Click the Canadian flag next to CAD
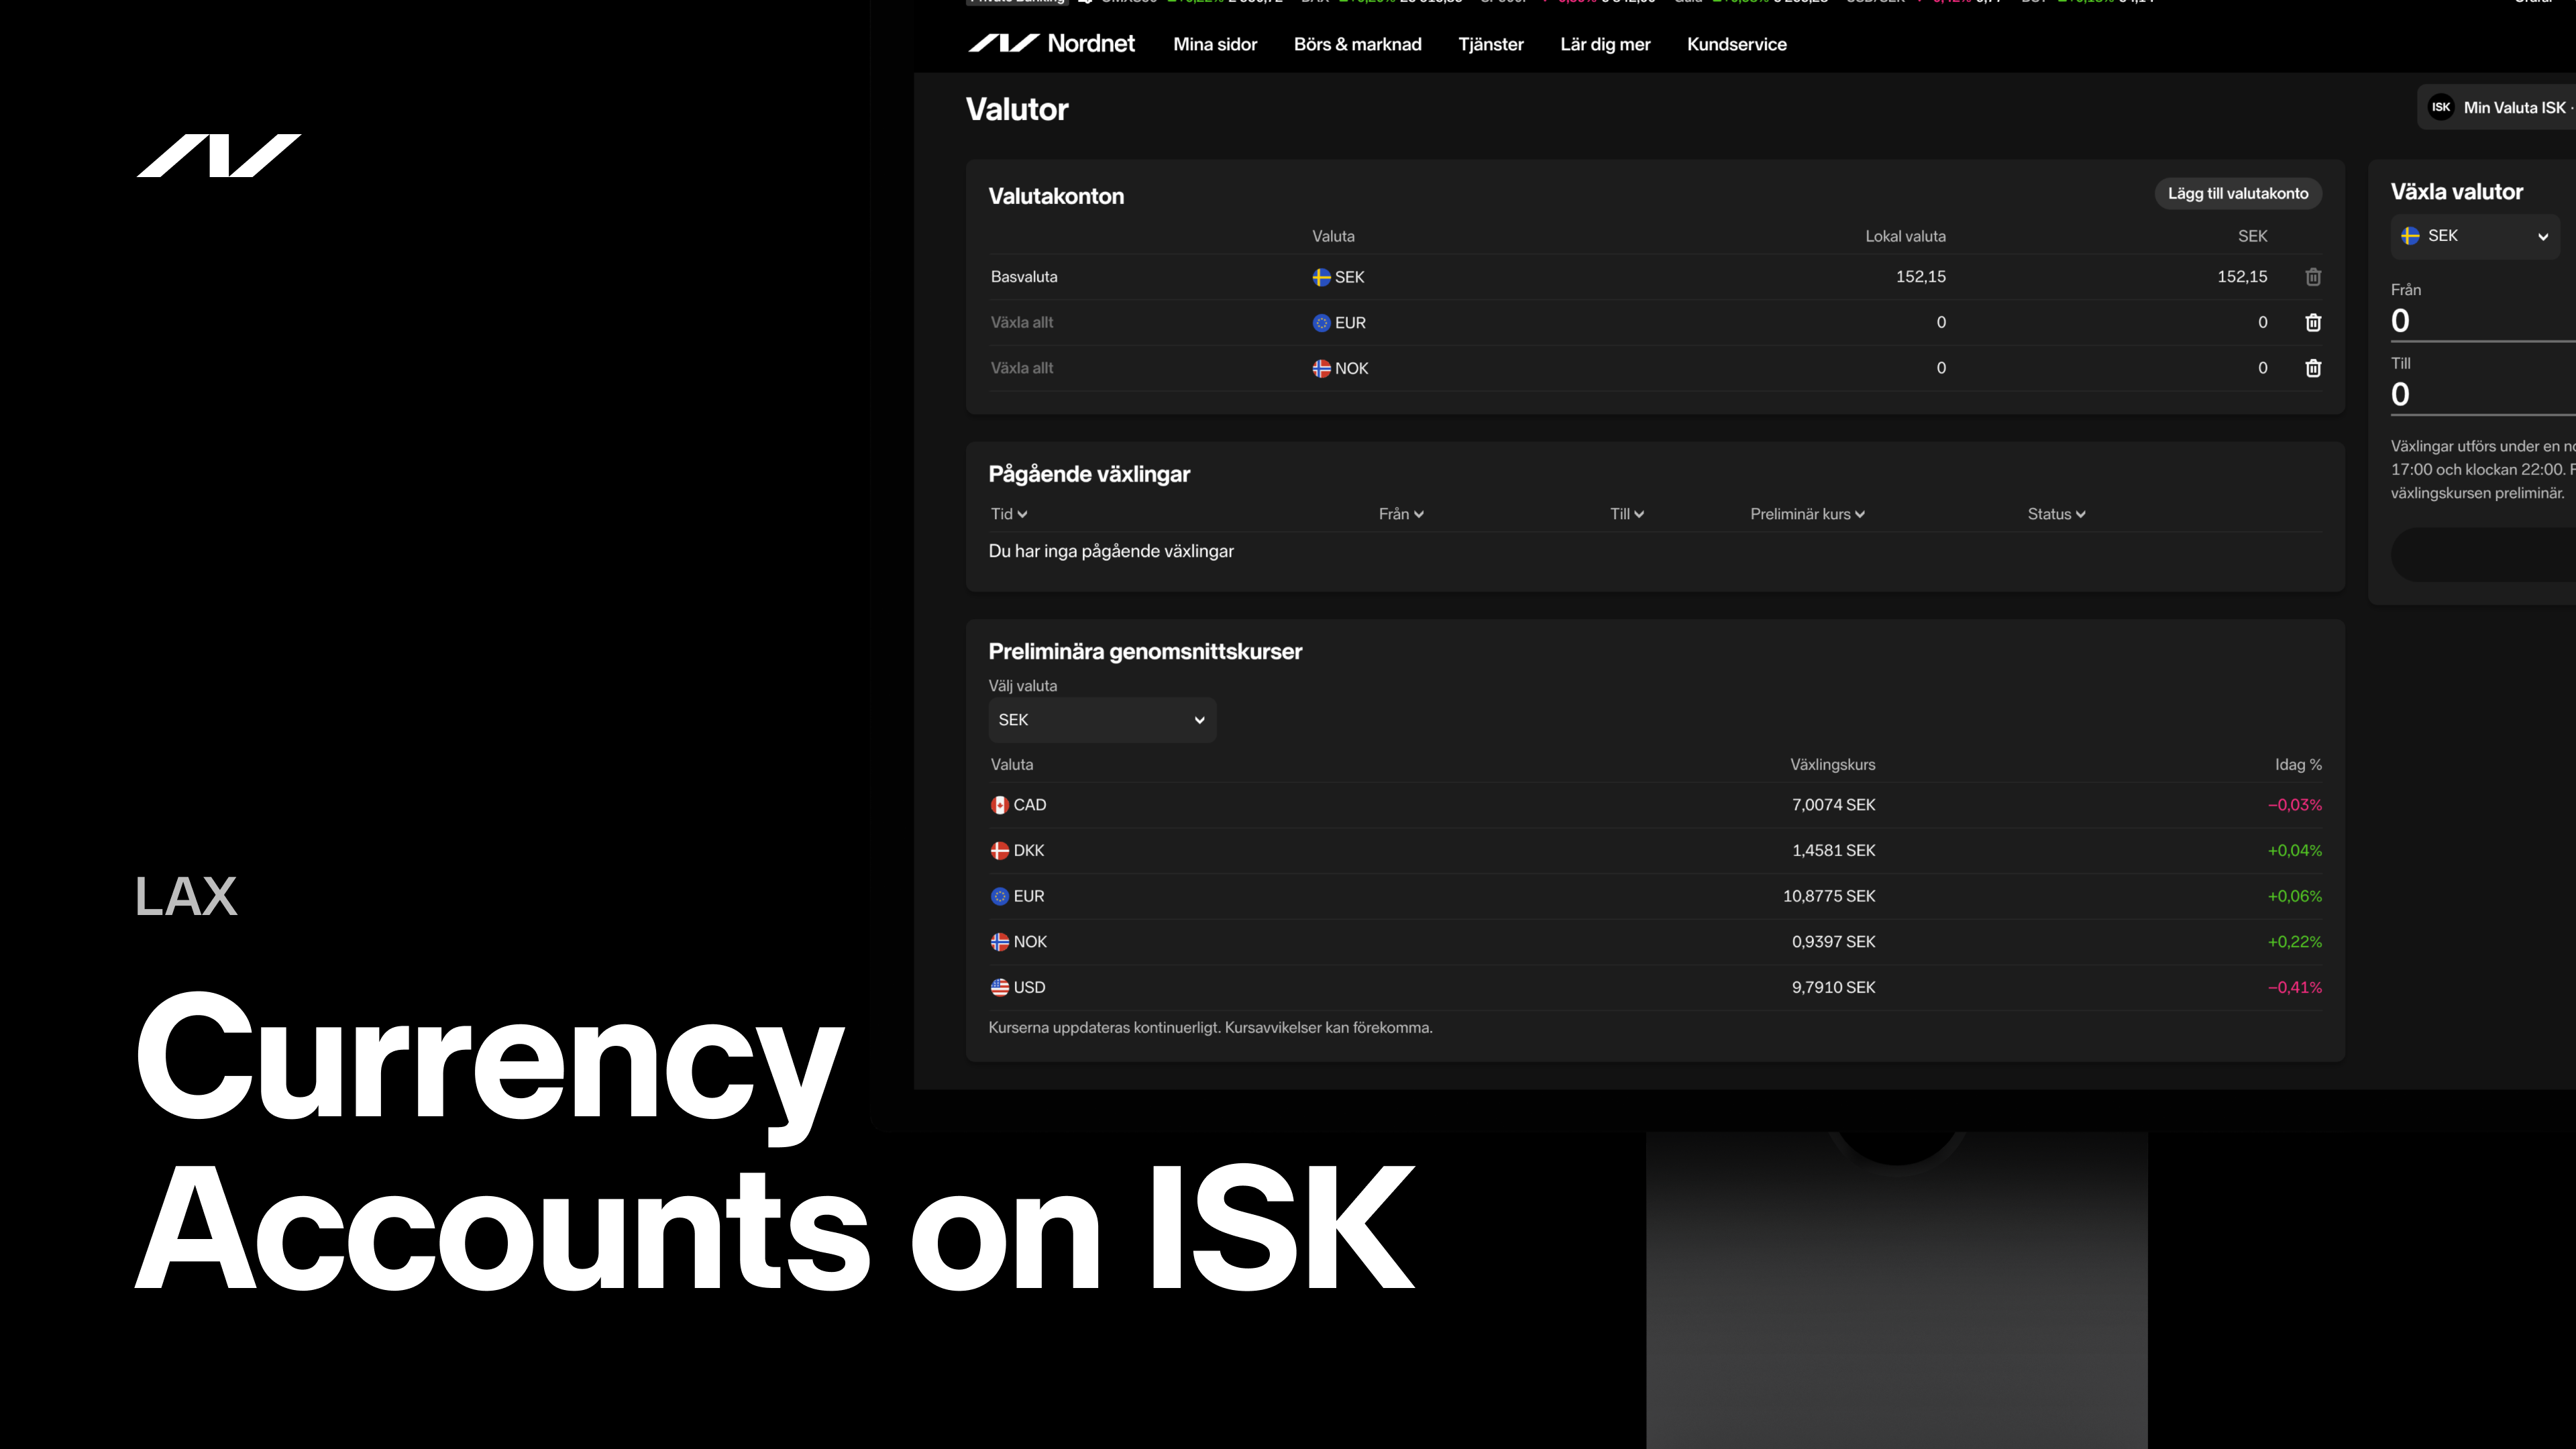The image size is (2576, 1449). tap(999, 805)
